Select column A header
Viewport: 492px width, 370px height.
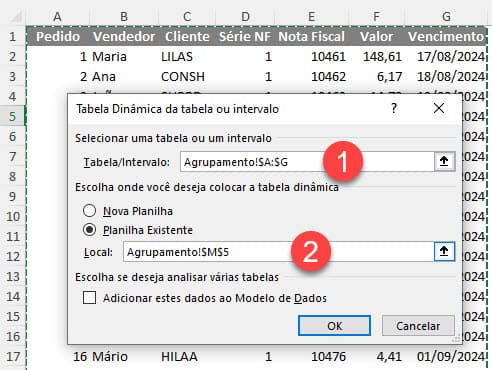(57, 17)
